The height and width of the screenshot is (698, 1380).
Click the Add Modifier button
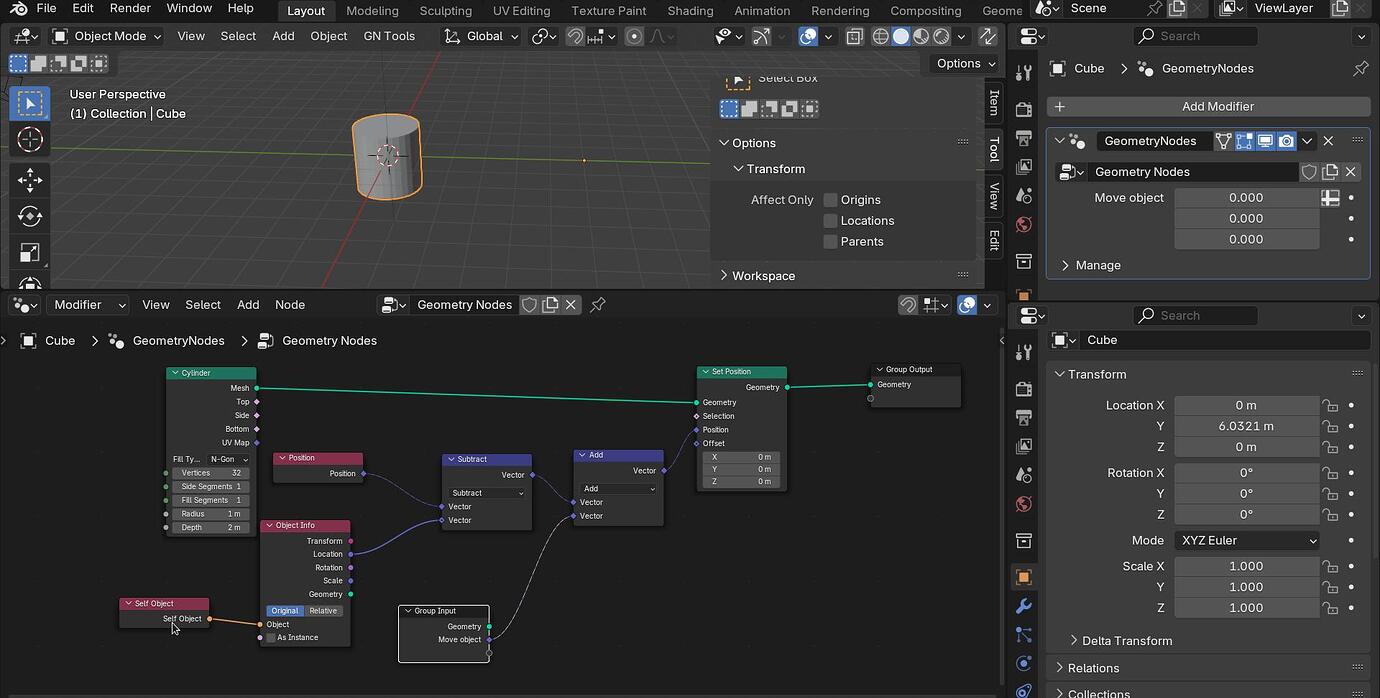(1208, 107)
